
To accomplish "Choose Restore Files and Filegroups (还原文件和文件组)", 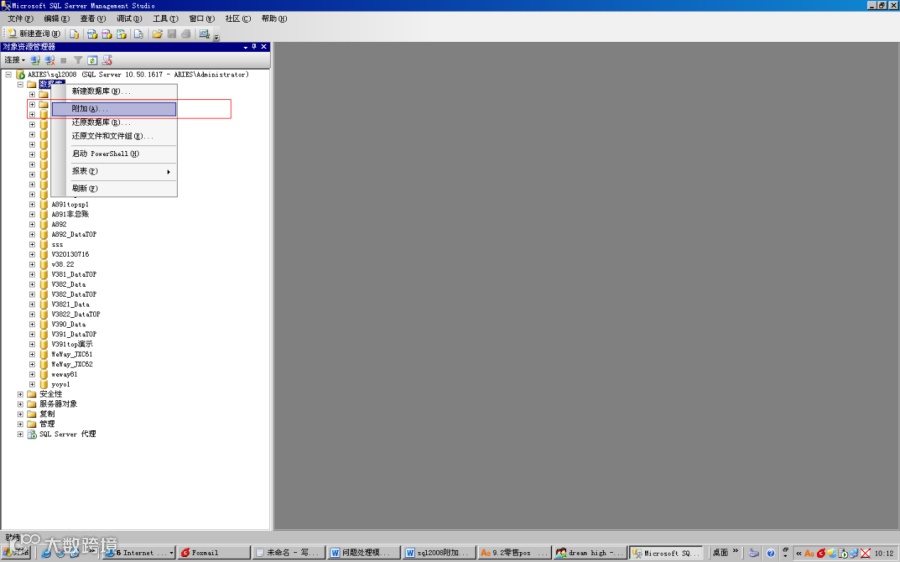I will click(114, 136).
